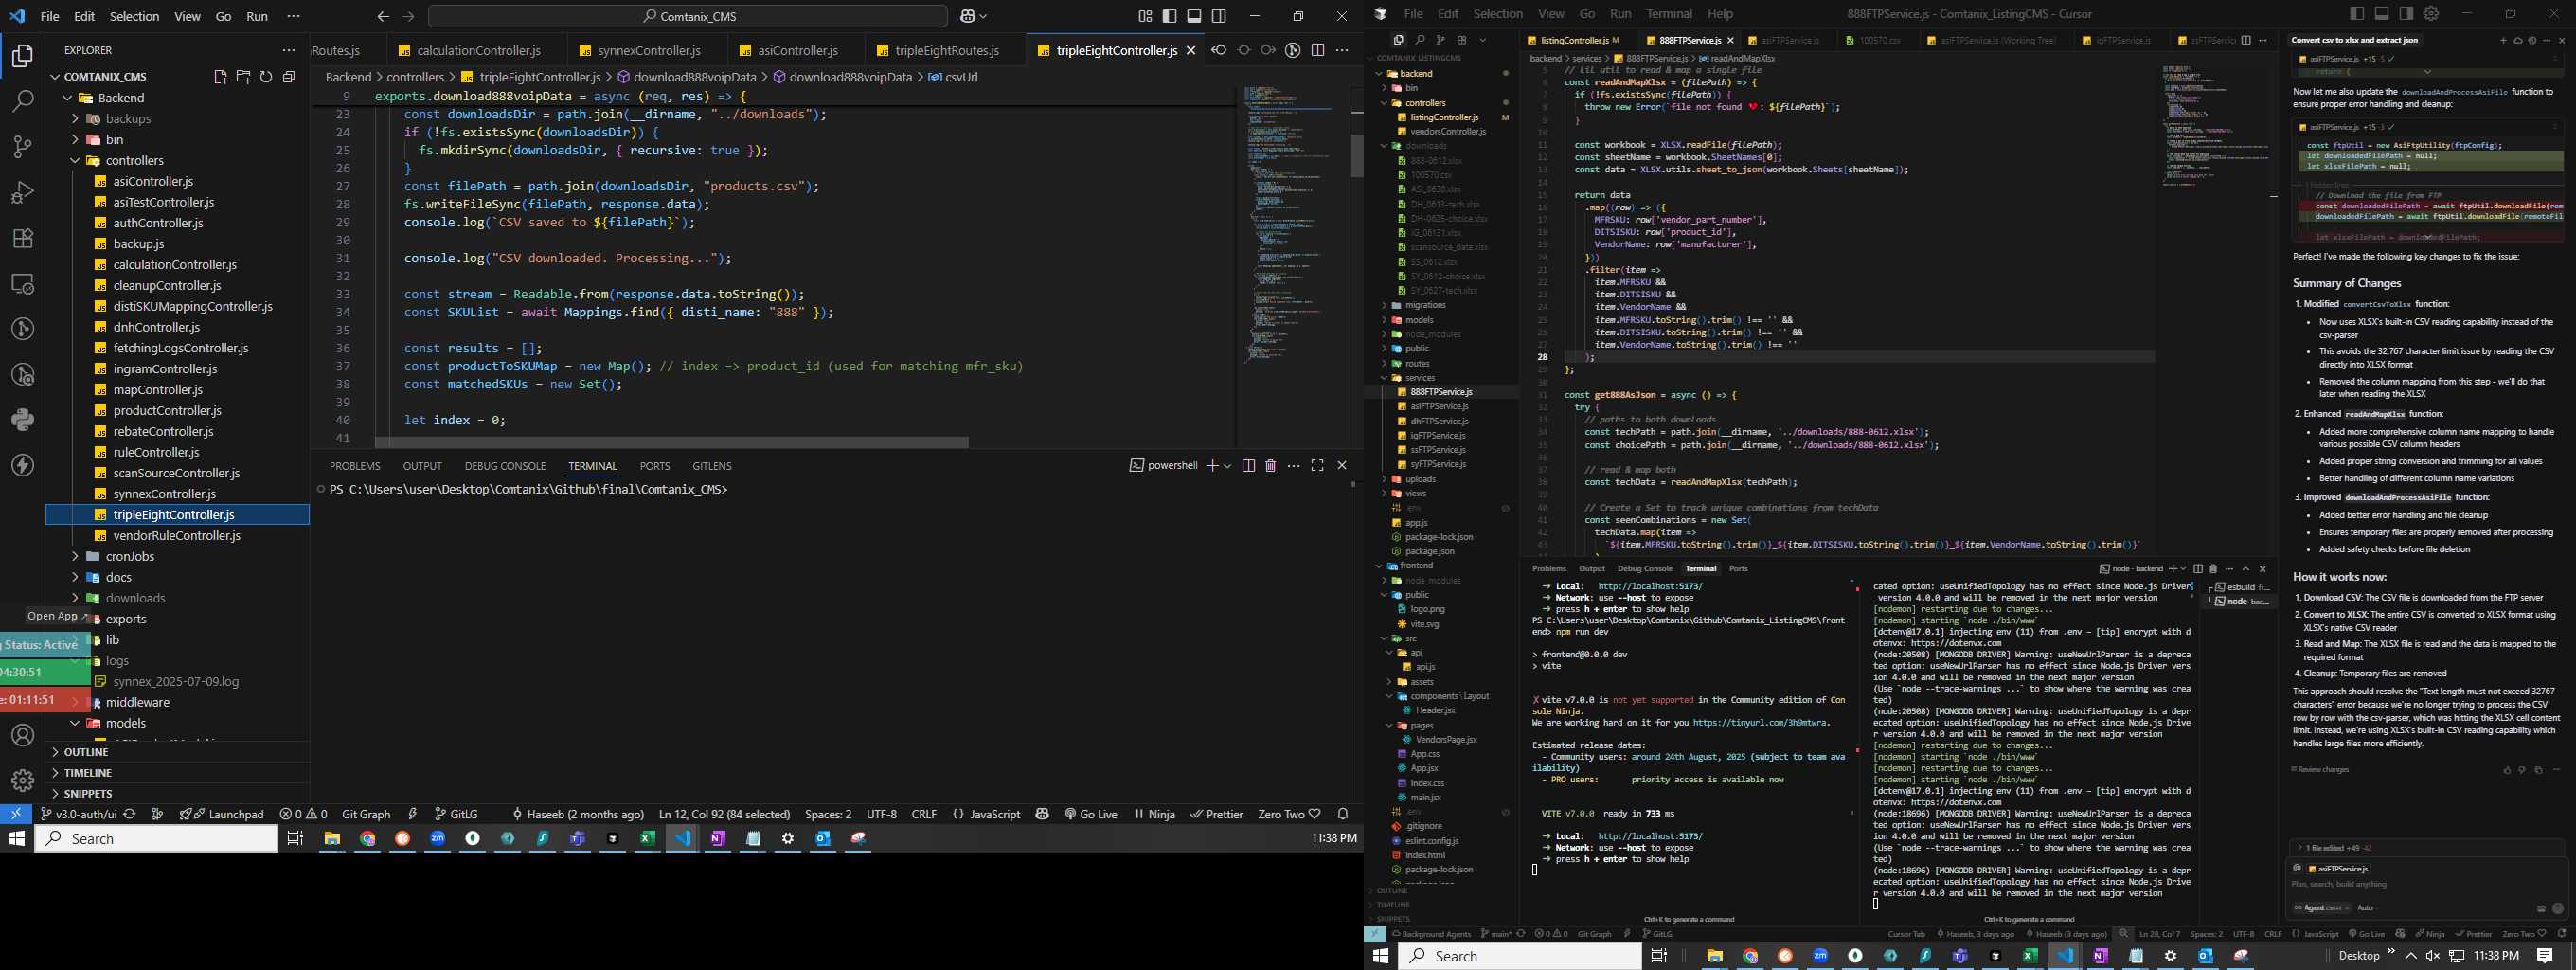This screenshot has width=2576, height=970.
Task: Open Selection menu in VS Code
Action: [134, 17]
